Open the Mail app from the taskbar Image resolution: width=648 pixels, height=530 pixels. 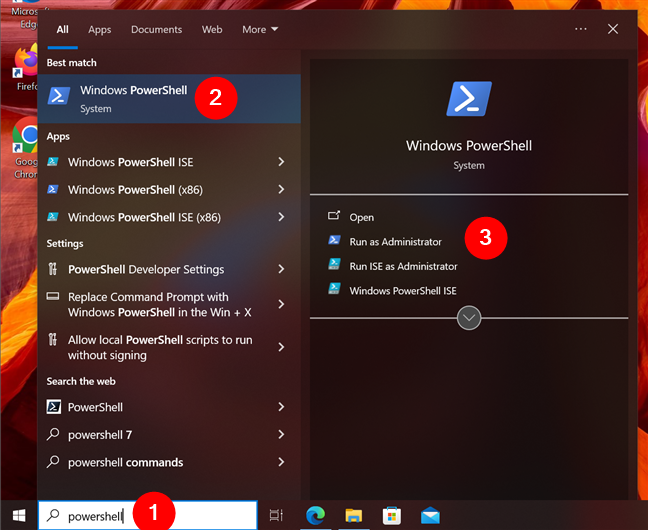point(430,516)
